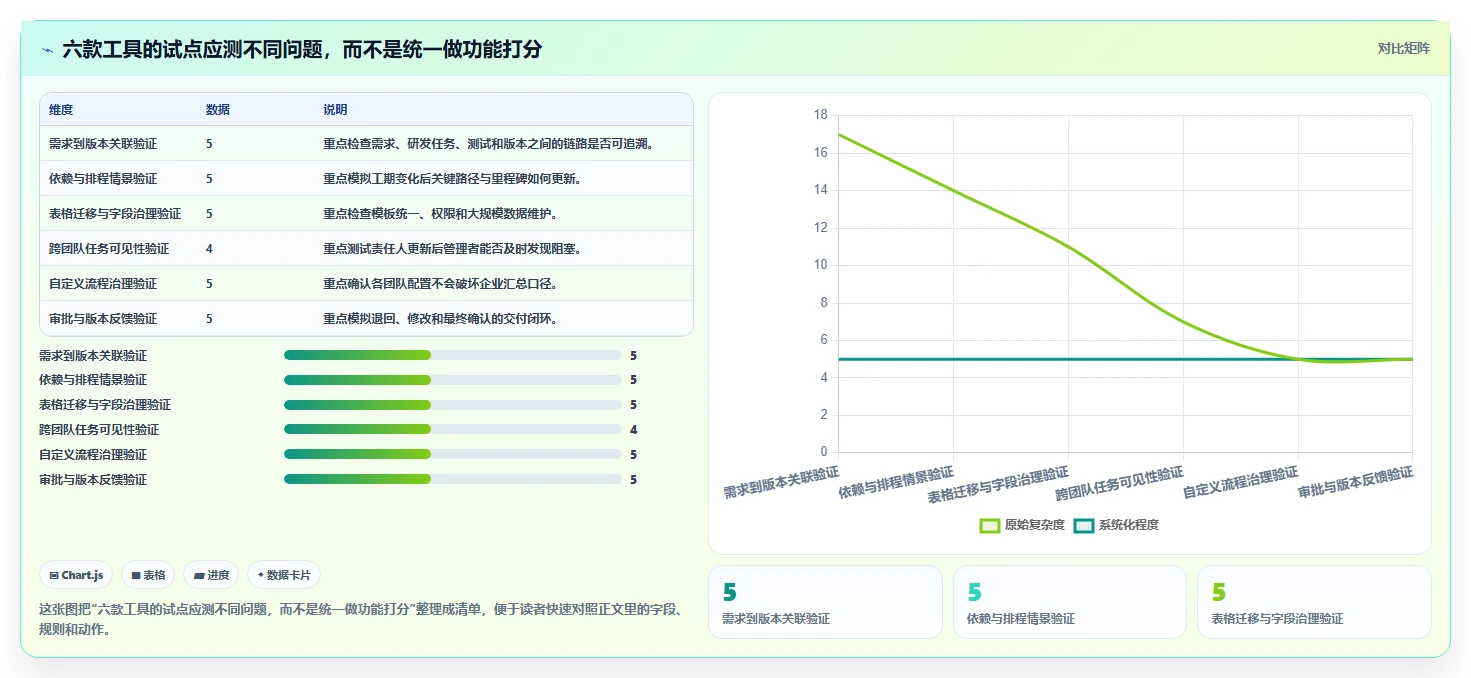Toggle the 原始复杂度 legend series
Image resolution: width=1471 pixels, height=678 pixels.
[x=1021, y=525]
